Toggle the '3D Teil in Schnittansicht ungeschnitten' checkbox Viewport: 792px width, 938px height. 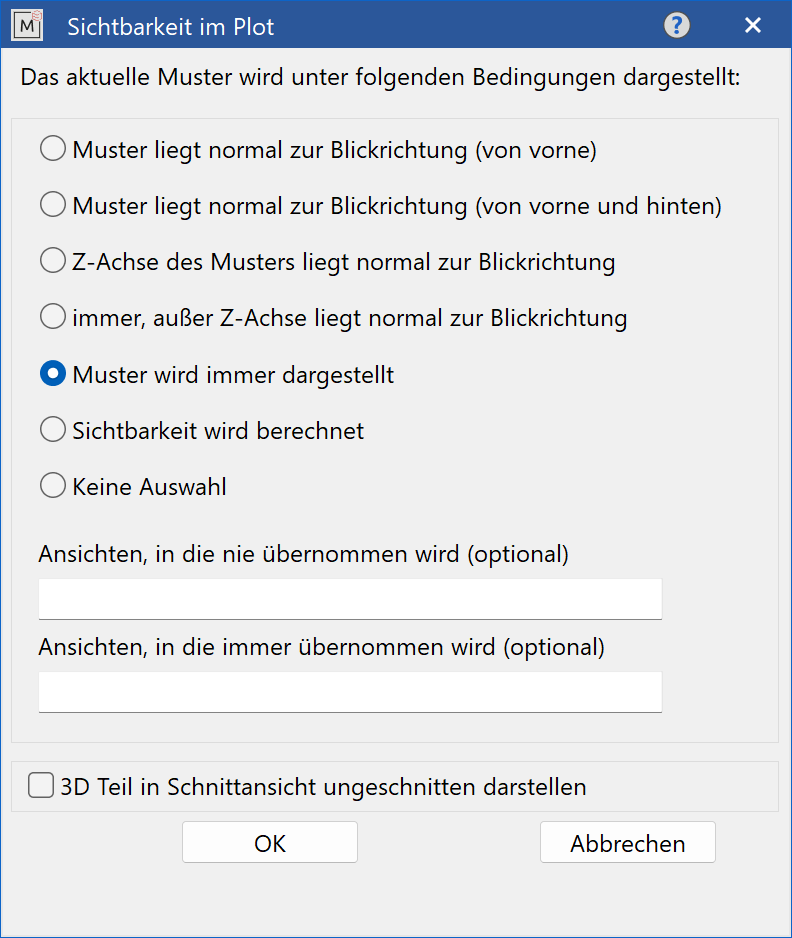(x=41, y=786)
